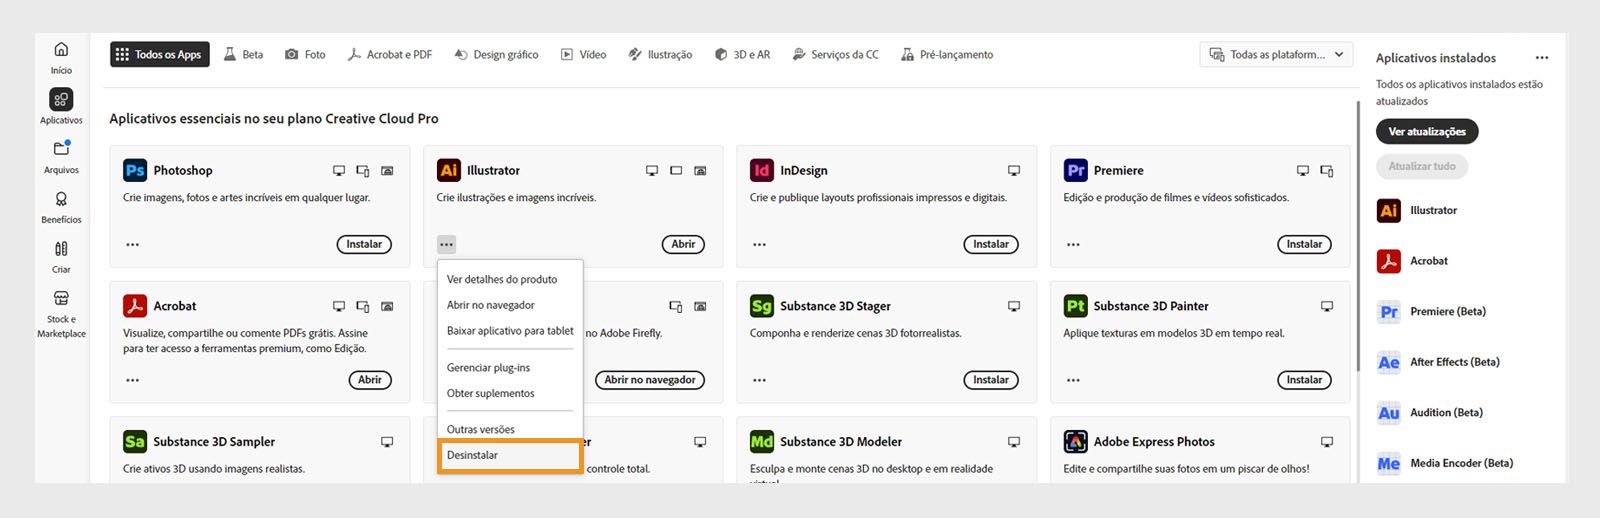Open the Aplicativos sidebar section

pos(61,107)
